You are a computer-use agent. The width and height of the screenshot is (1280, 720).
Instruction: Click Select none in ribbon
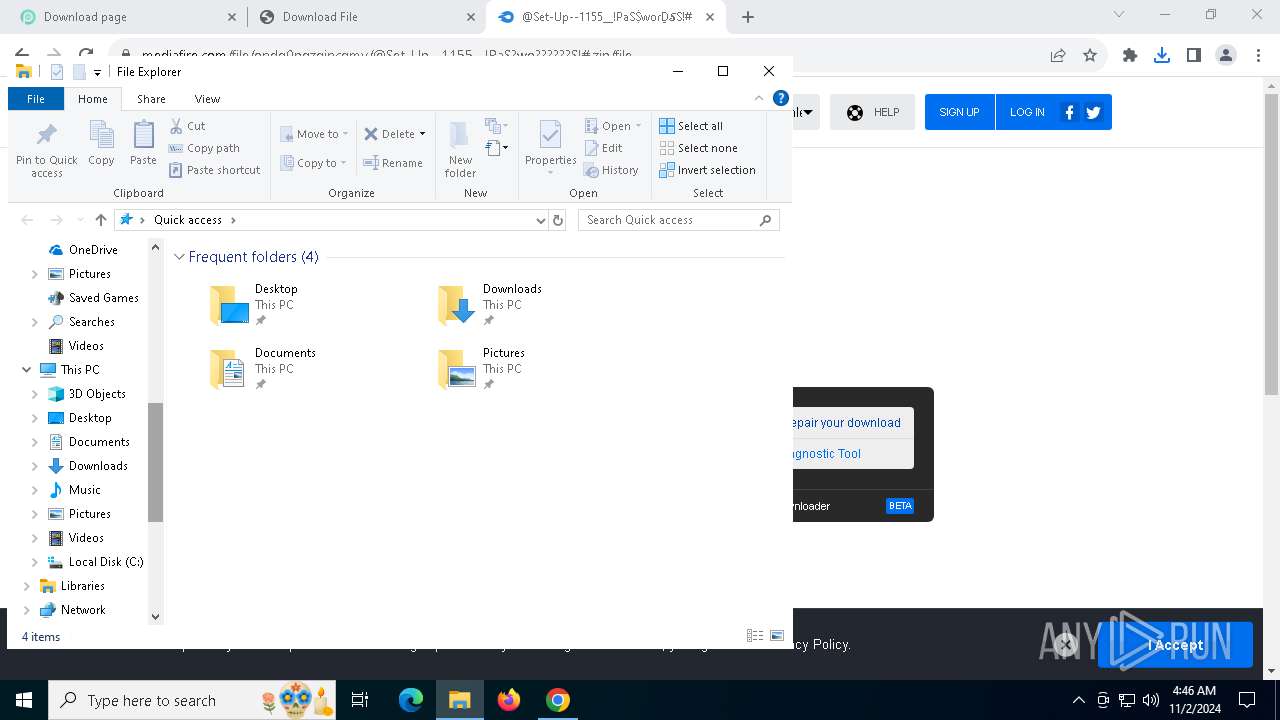(x=698, y=148)
